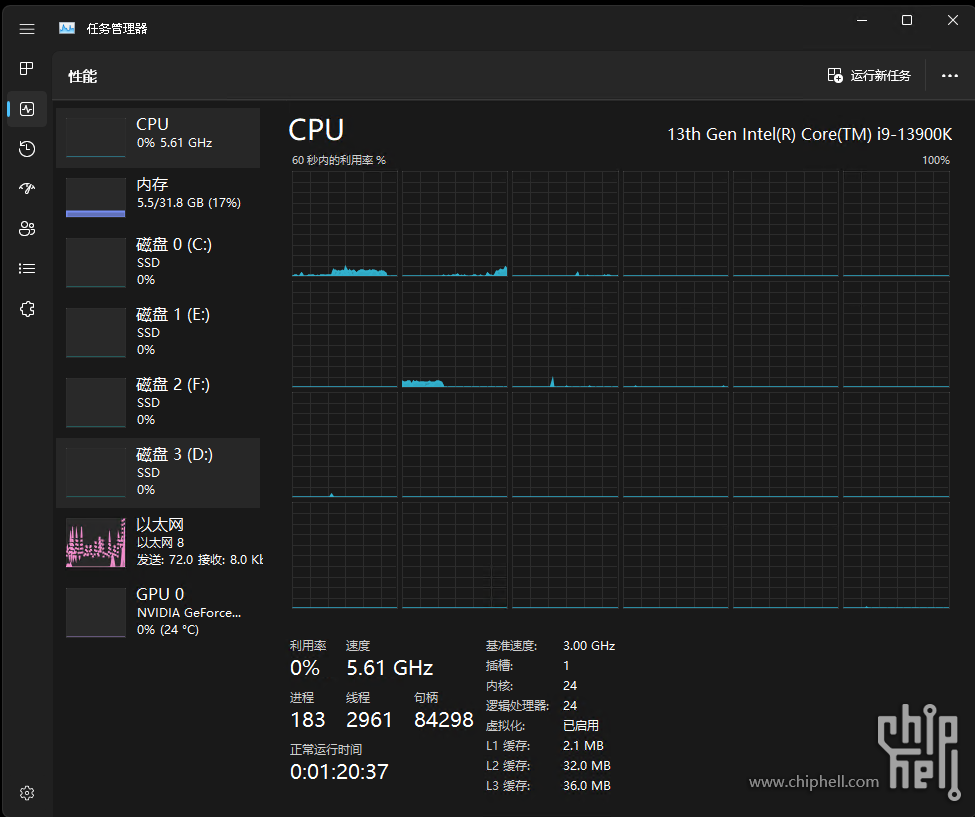The image size is (975, 817).
Task: Minimize the Task Manager window
Action: [862, 21]
